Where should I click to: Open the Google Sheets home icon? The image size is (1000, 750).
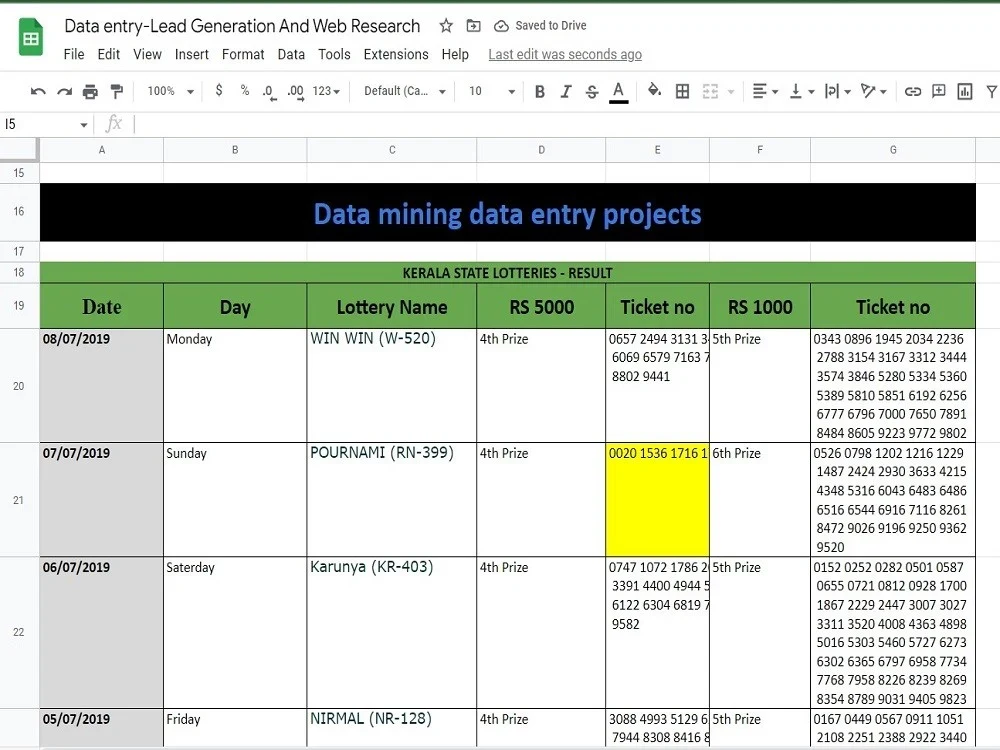[x=31, y=38]
